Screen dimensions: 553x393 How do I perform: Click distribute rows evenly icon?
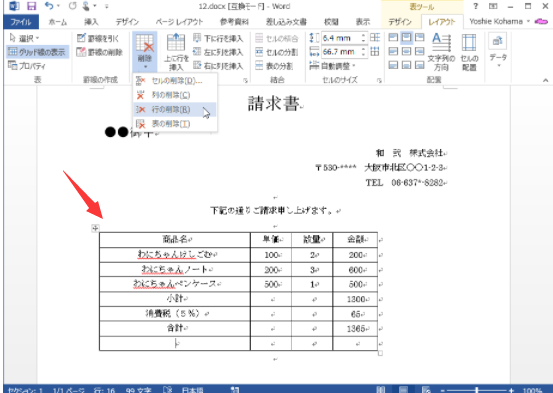(x=375, y=37)
